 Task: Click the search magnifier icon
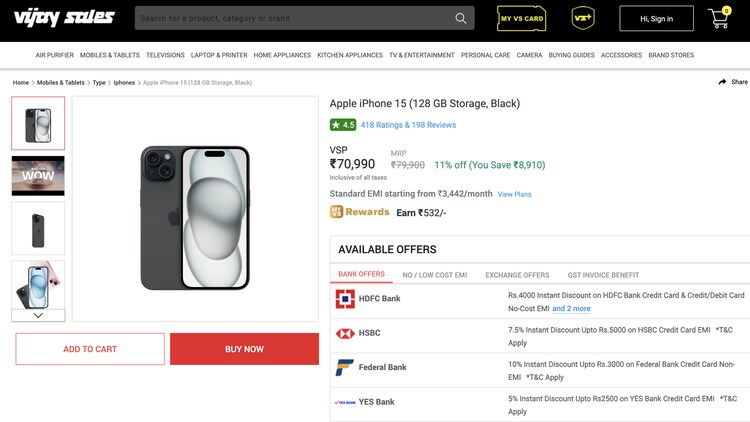461,18
